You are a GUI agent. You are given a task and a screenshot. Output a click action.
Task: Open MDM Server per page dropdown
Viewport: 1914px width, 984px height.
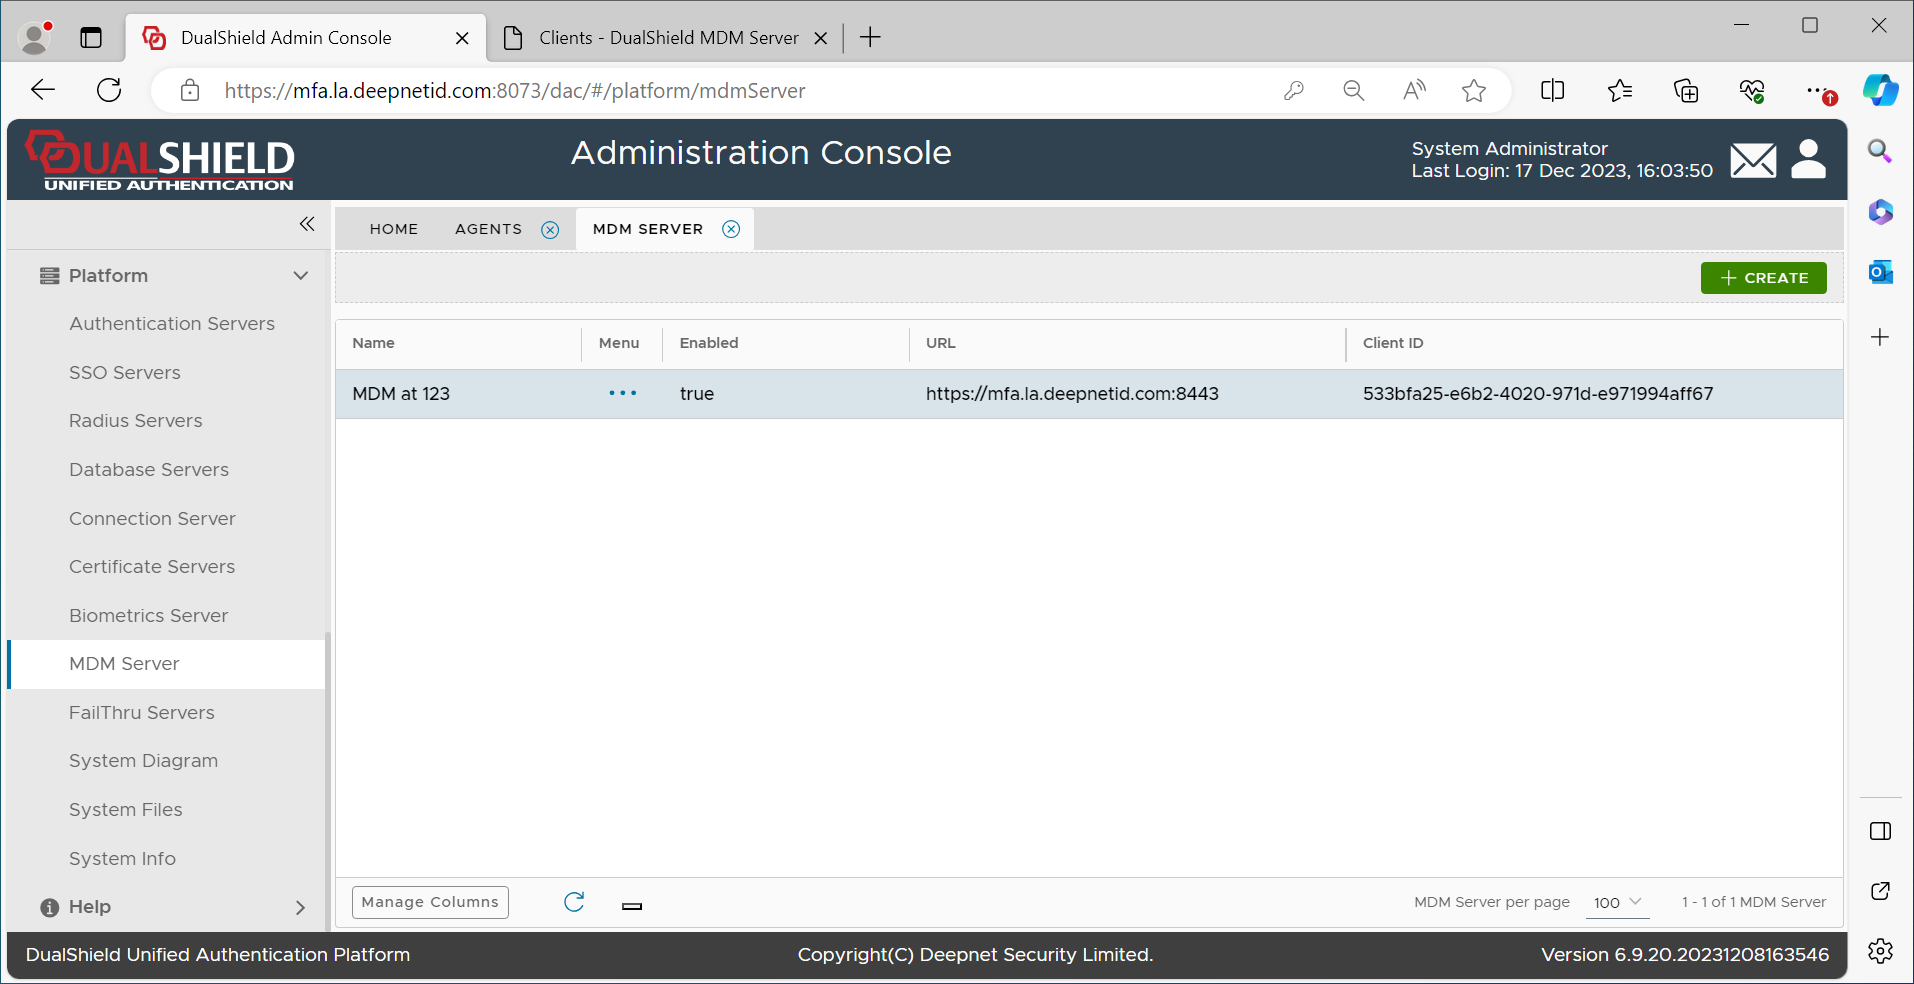tap(1617, 902)
